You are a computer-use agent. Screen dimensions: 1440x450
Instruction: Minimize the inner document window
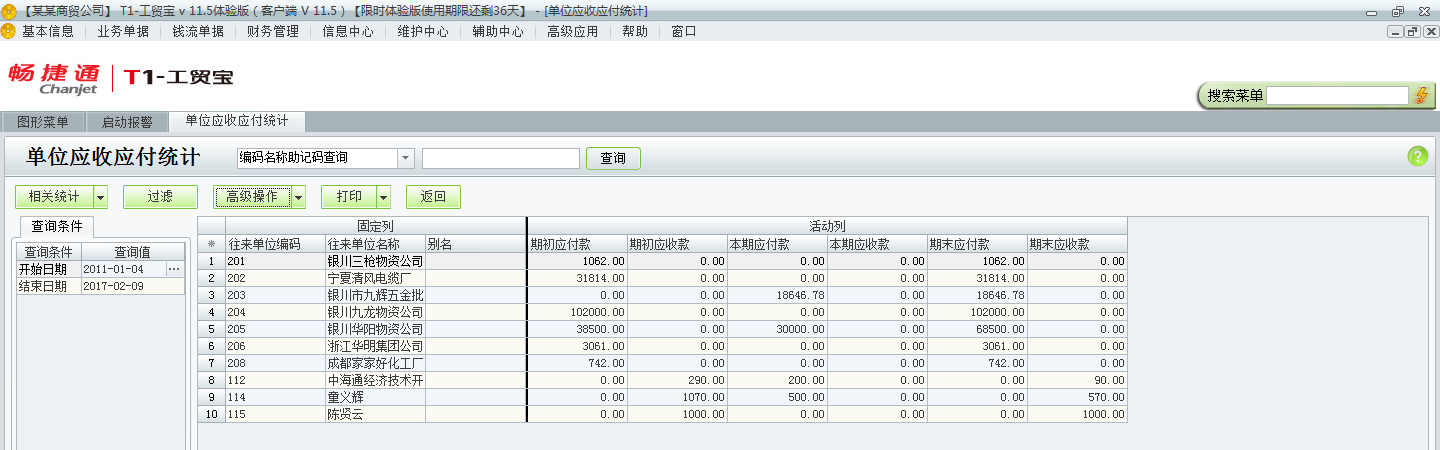tap(1396, 31)
